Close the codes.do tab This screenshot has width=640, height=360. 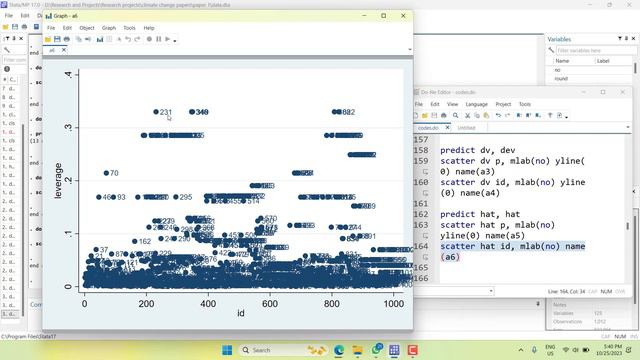pos(447,128)
